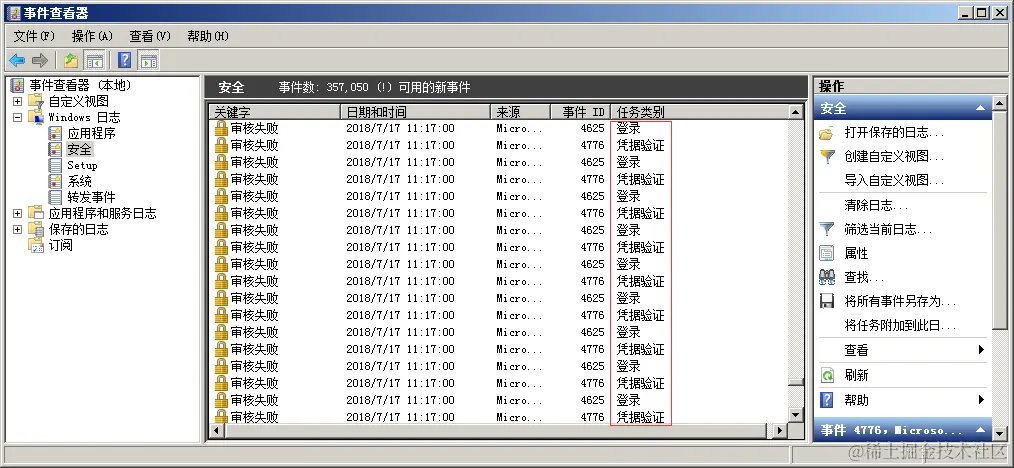Click the blue Help toolbar icon
Viewport: 1014px width, 468px height.
pos(125,61)
